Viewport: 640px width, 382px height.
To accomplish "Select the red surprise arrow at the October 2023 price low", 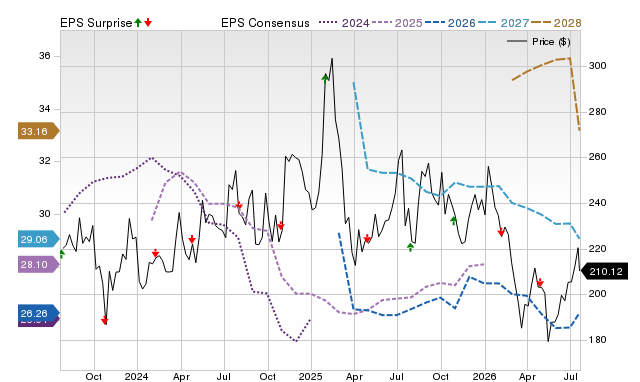I will click(104, 320).
